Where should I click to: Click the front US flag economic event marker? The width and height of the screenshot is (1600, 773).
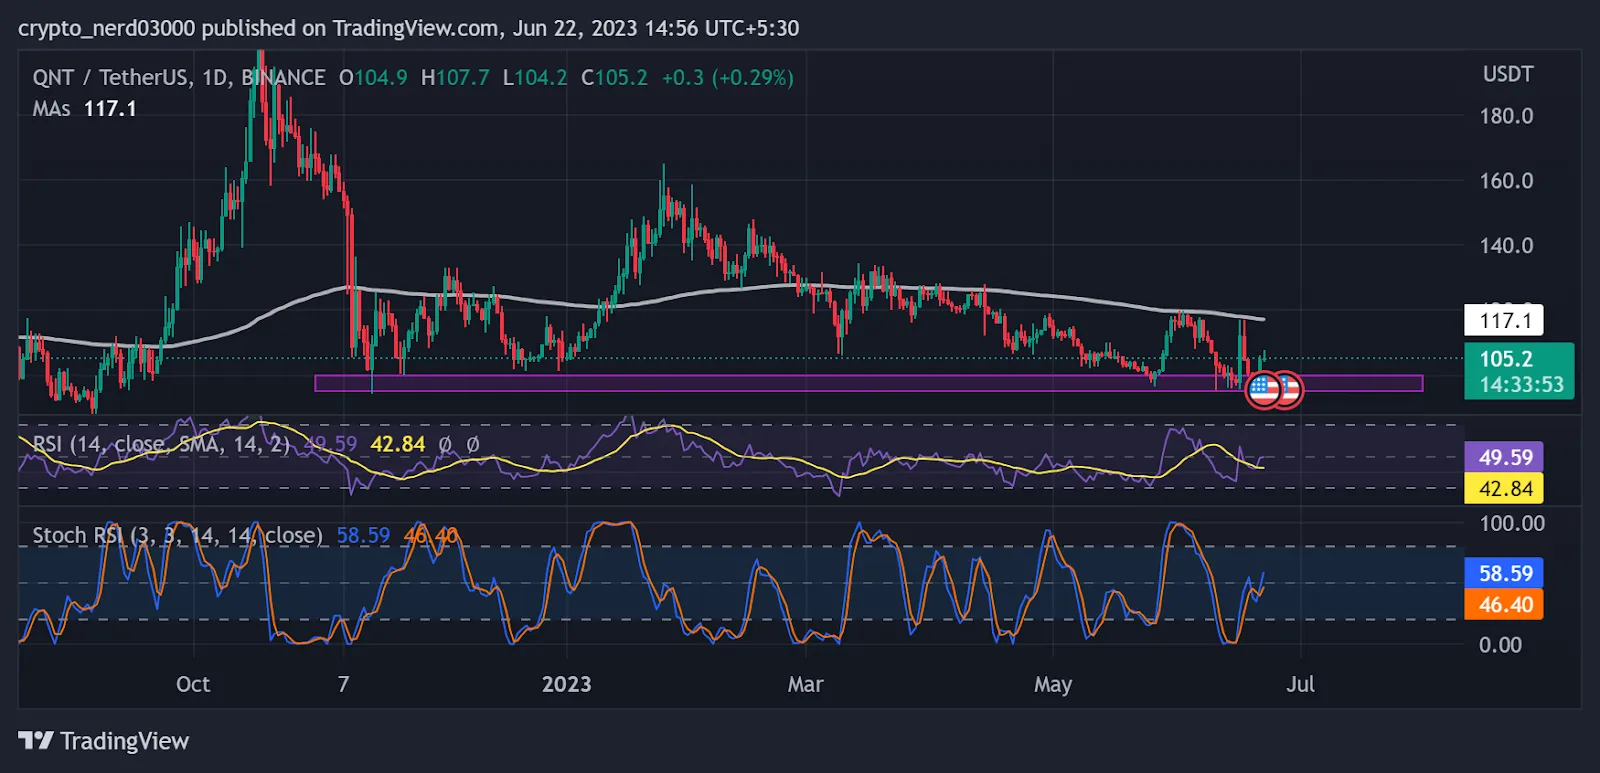(x=1264, y=390)
